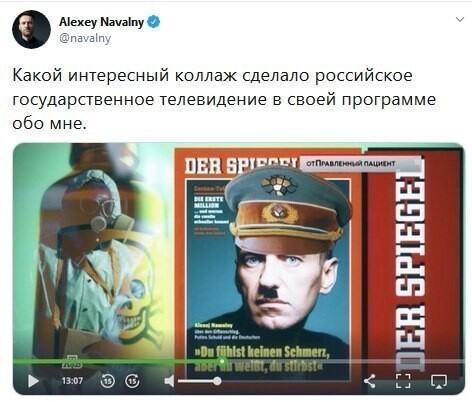472x402 pixels.
Task: Skip forward 15 seconds in video
Action: (x=132, y=381)
